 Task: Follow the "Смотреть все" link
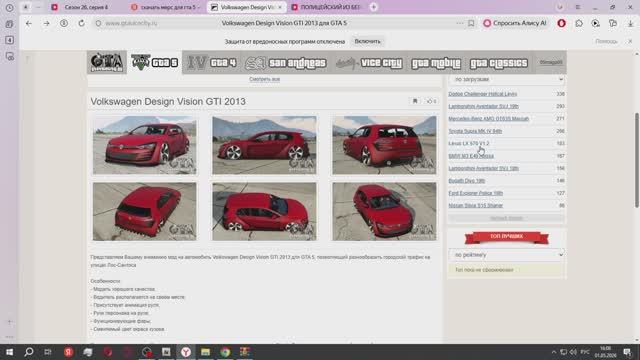[264, 79]
